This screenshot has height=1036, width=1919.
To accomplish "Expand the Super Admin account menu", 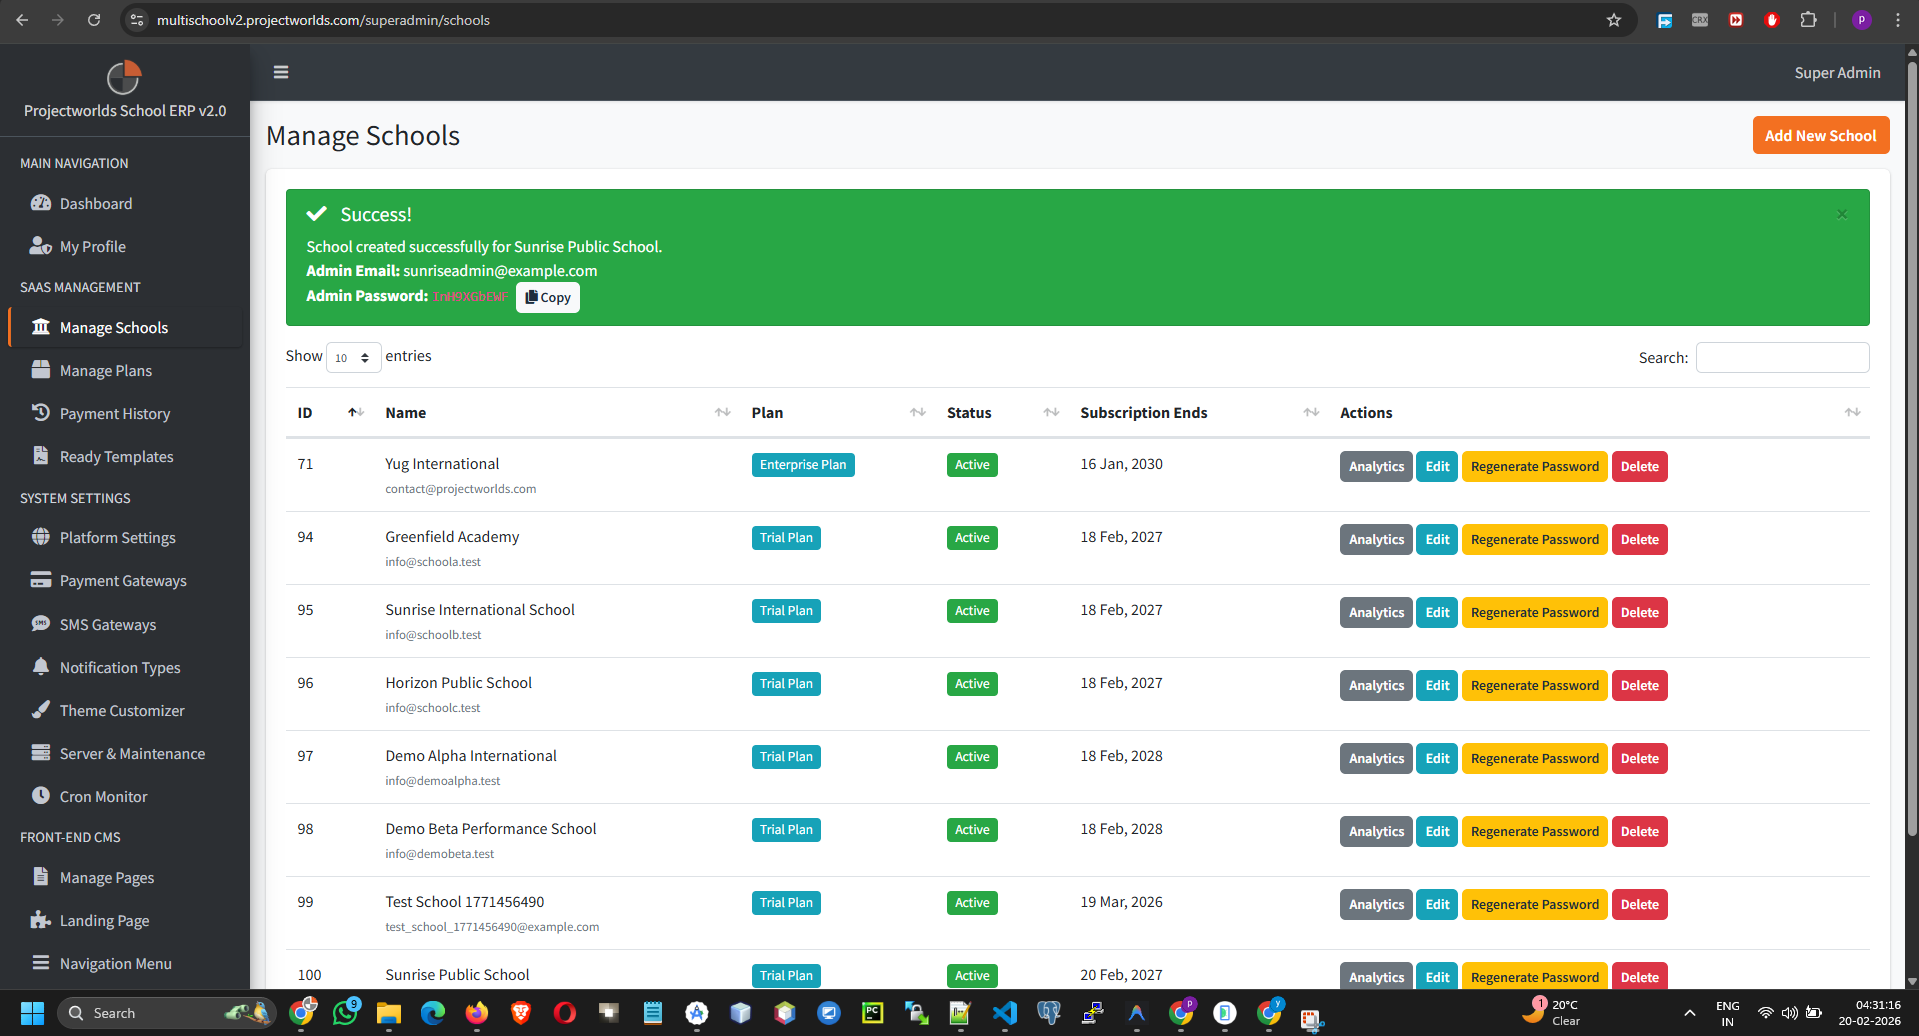I will 1837,72.
